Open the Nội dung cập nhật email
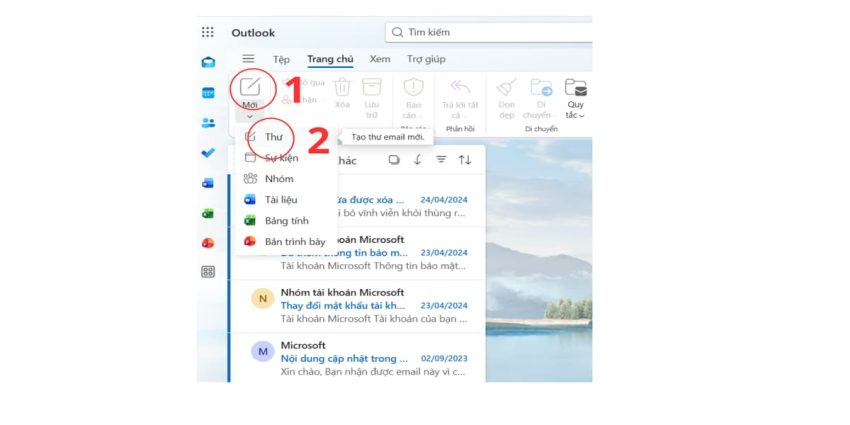 coord(358,359)
